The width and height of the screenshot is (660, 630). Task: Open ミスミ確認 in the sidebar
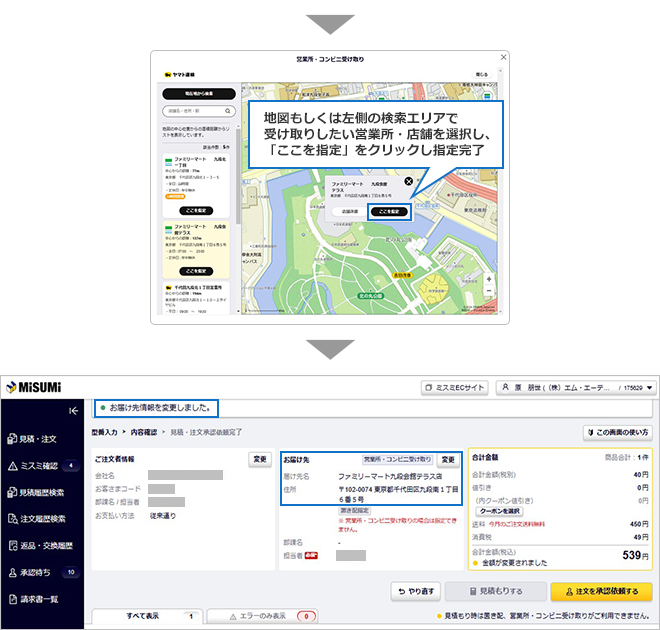click(x=42, y=465)
